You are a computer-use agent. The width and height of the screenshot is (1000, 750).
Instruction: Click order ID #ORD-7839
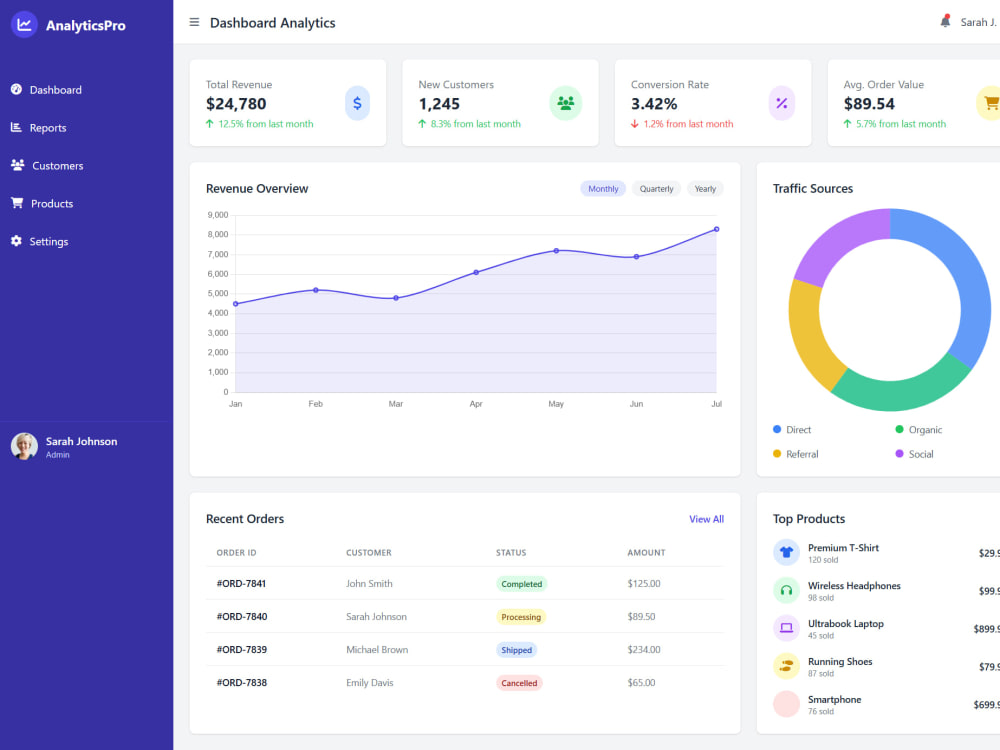coord(242,650)
